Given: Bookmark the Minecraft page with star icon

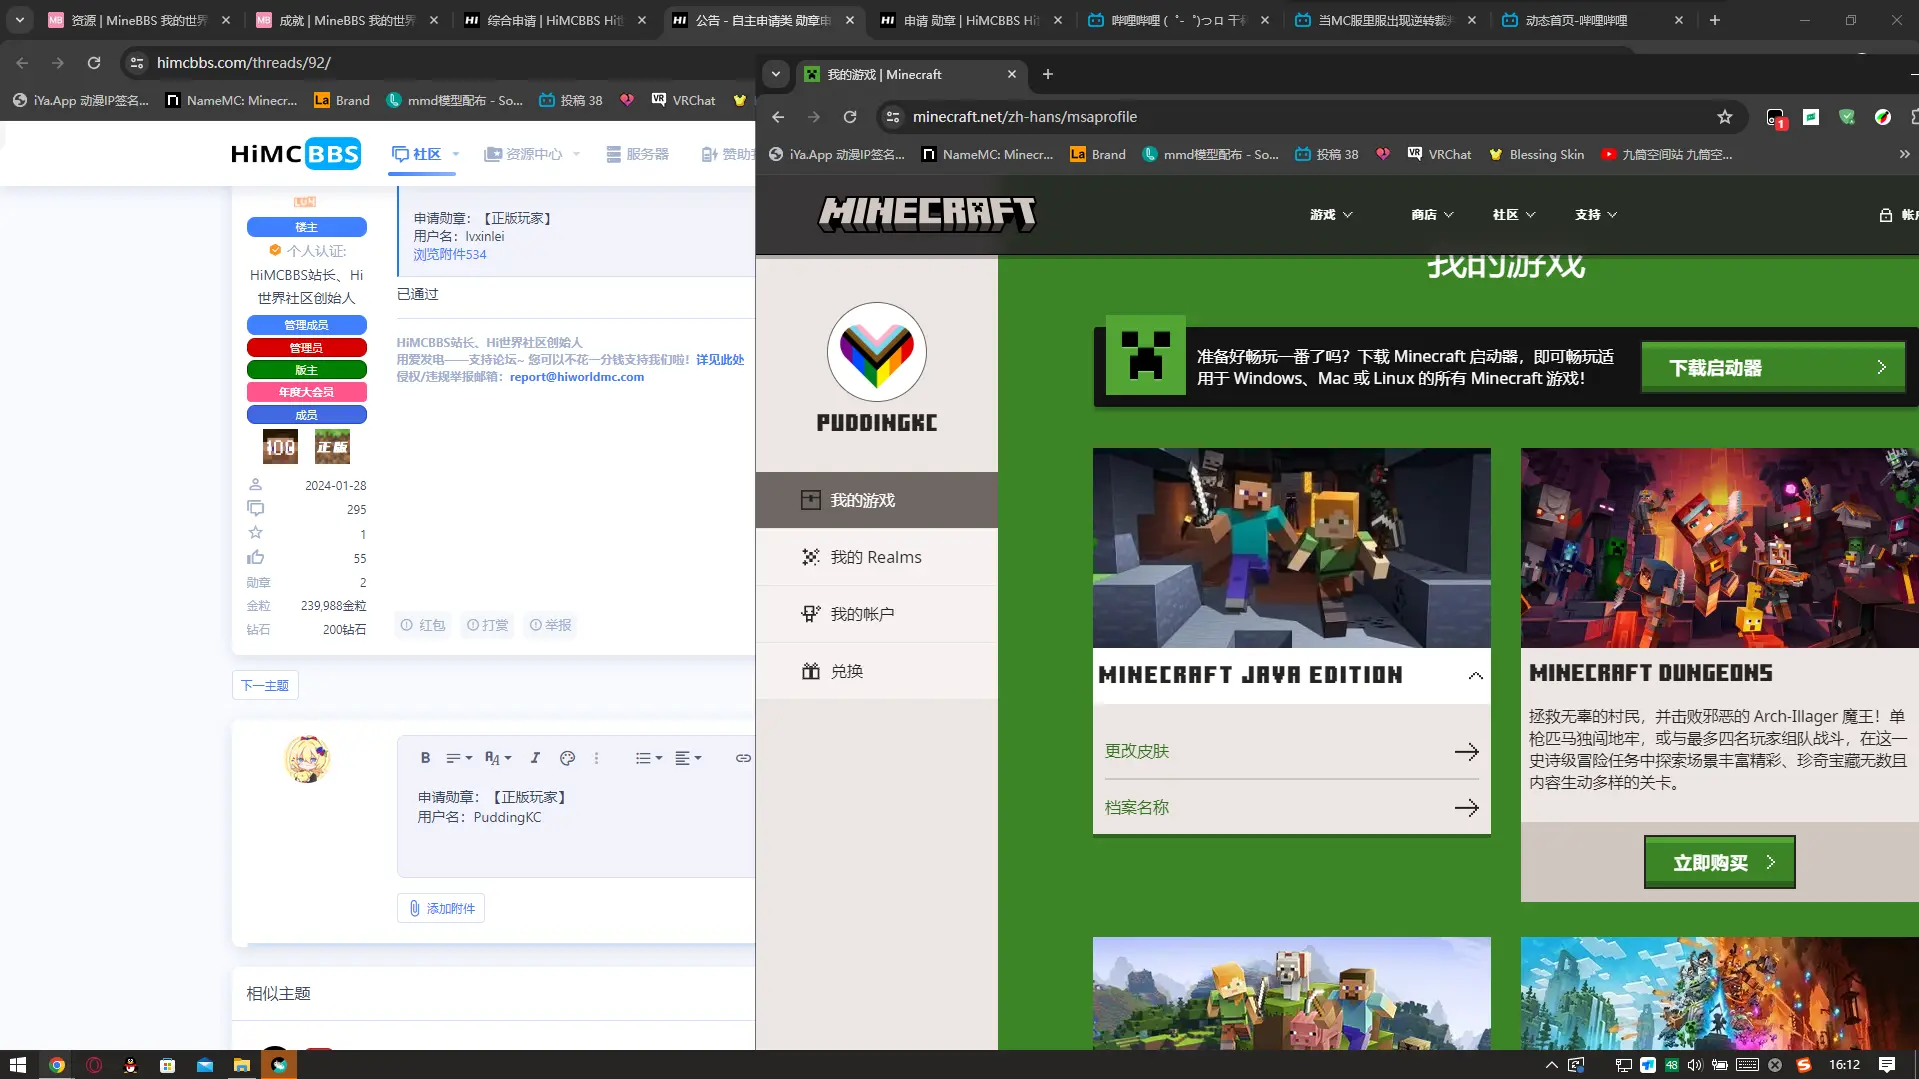Looking at the screenshot, I should coord(1724,117).
